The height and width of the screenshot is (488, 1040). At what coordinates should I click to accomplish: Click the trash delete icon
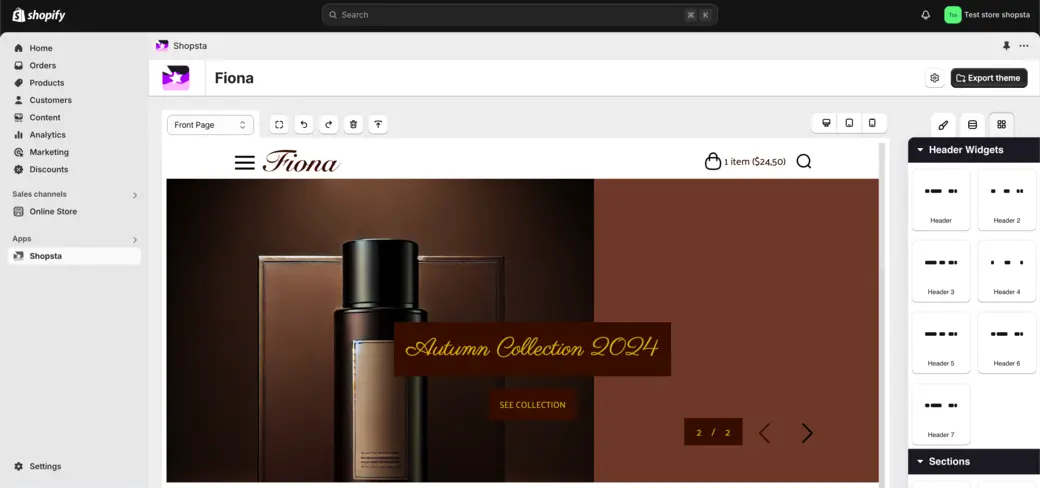pyautogui.click(x=353, y=125)
